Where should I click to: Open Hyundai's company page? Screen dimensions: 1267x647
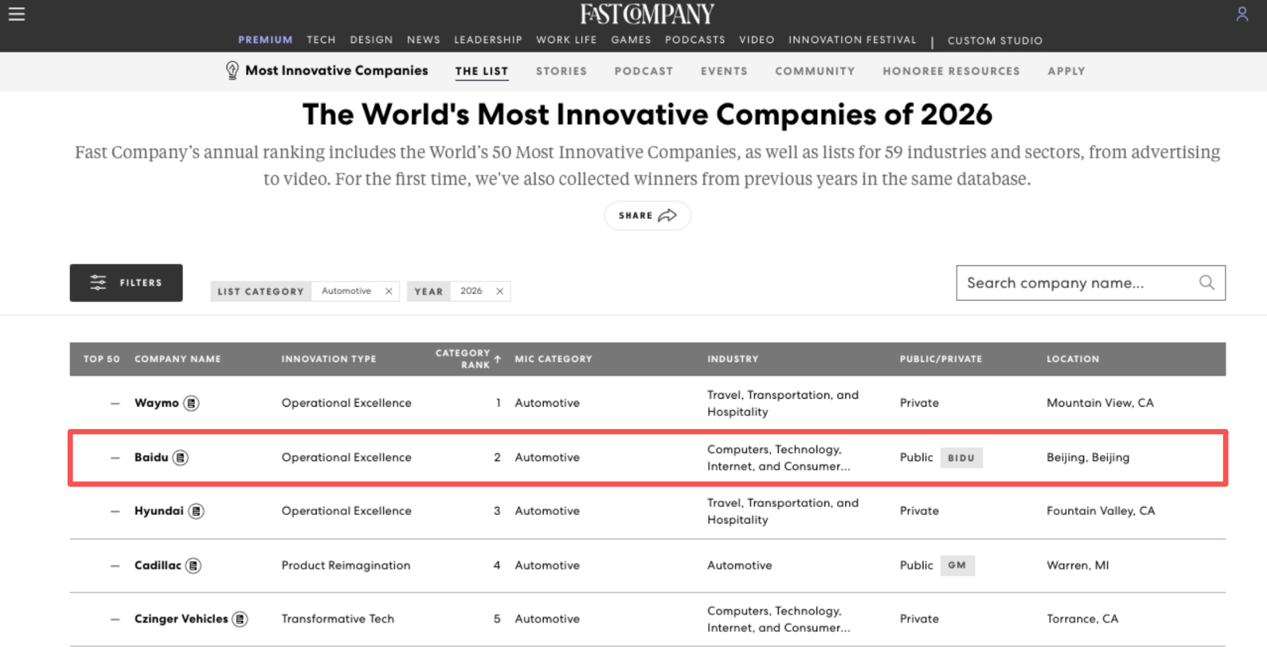click(158, 511)
